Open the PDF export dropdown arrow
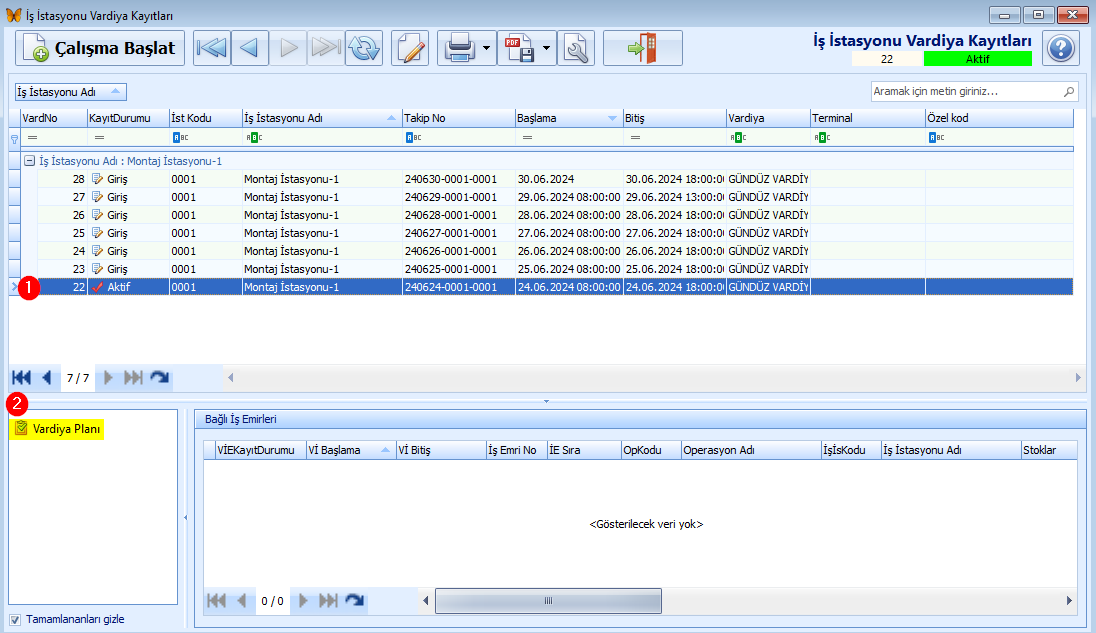The height and width of the screenshot is (633, 1096). click(x=547, y=48)
